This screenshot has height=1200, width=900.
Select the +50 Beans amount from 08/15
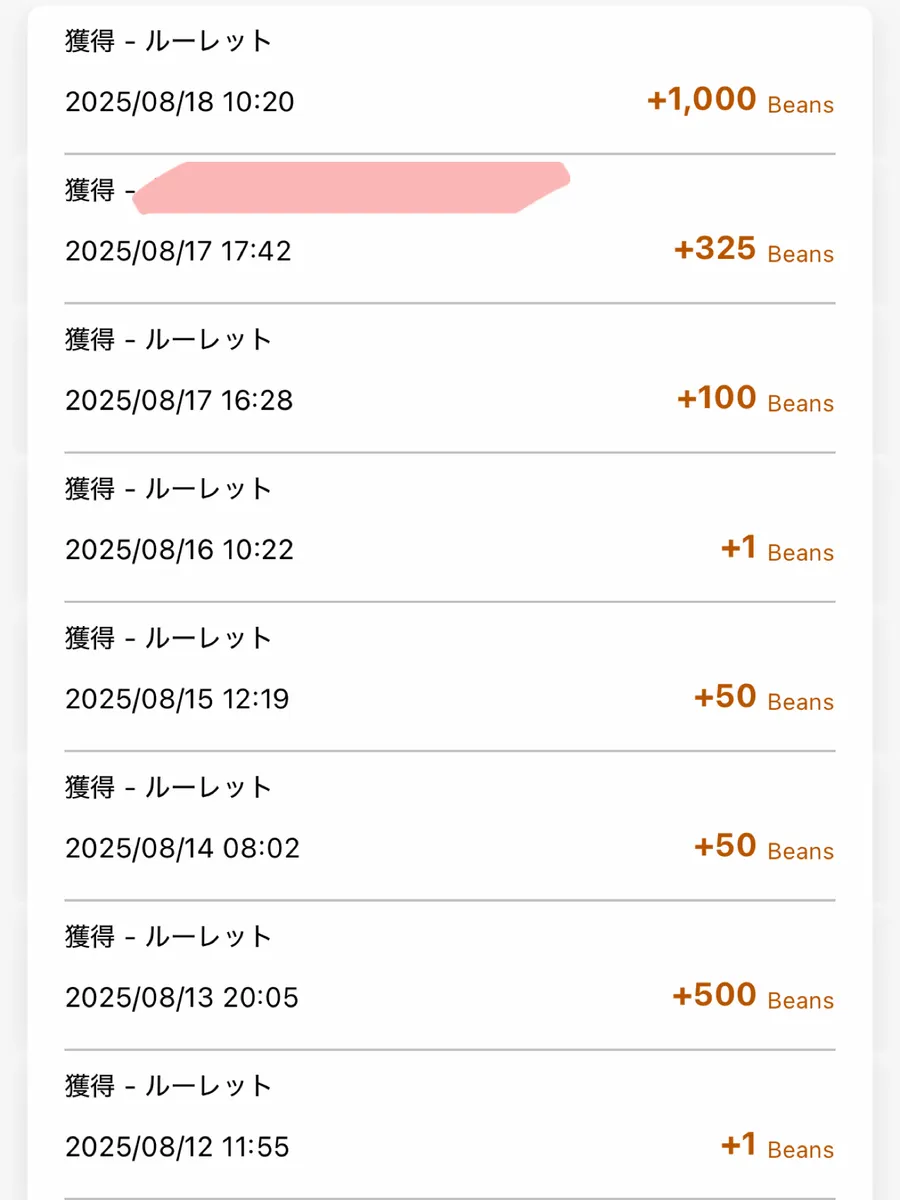[x=764, y=698]
